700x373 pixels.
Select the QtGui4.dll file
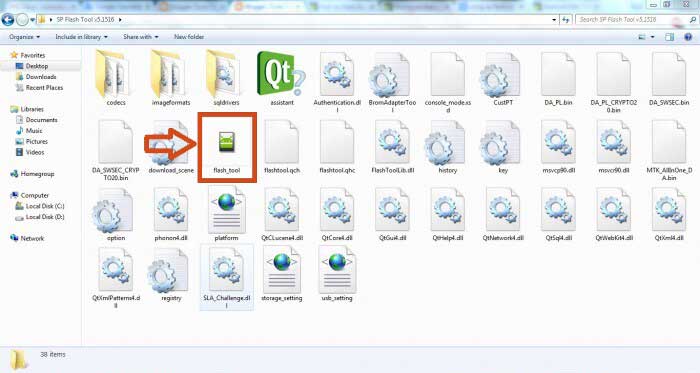(x=392, y=215)
